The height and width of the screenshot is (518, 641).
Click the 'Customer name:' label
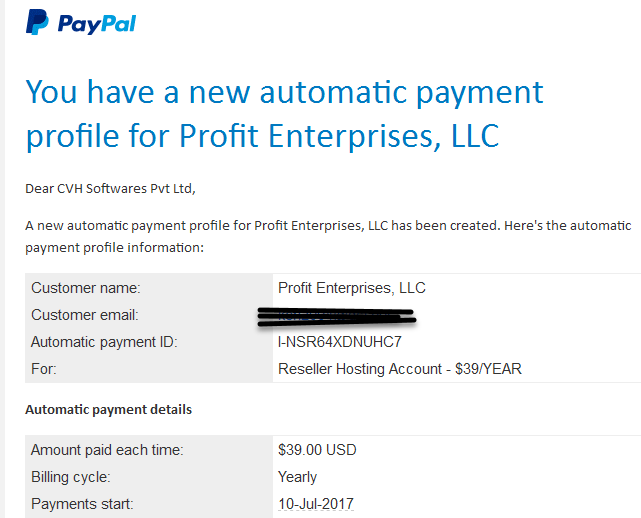86,288
